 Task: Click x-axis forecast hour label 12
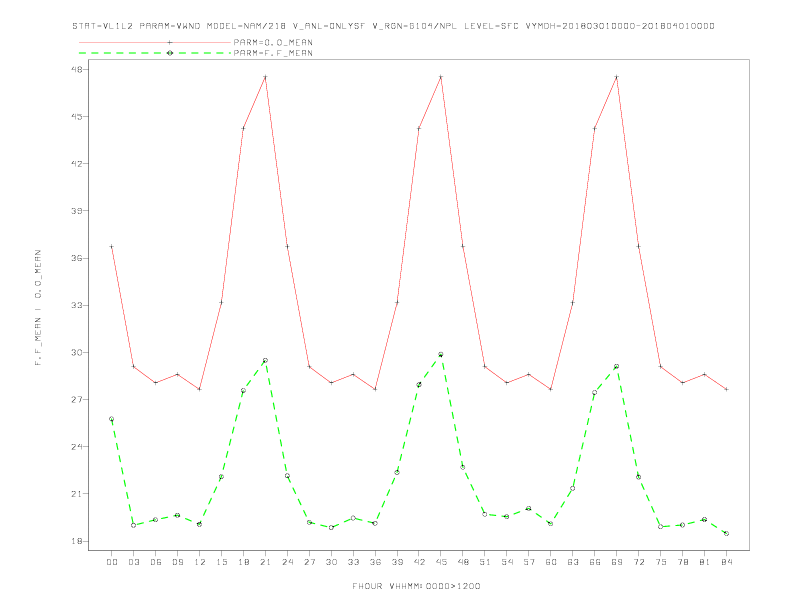pos(200,562)
